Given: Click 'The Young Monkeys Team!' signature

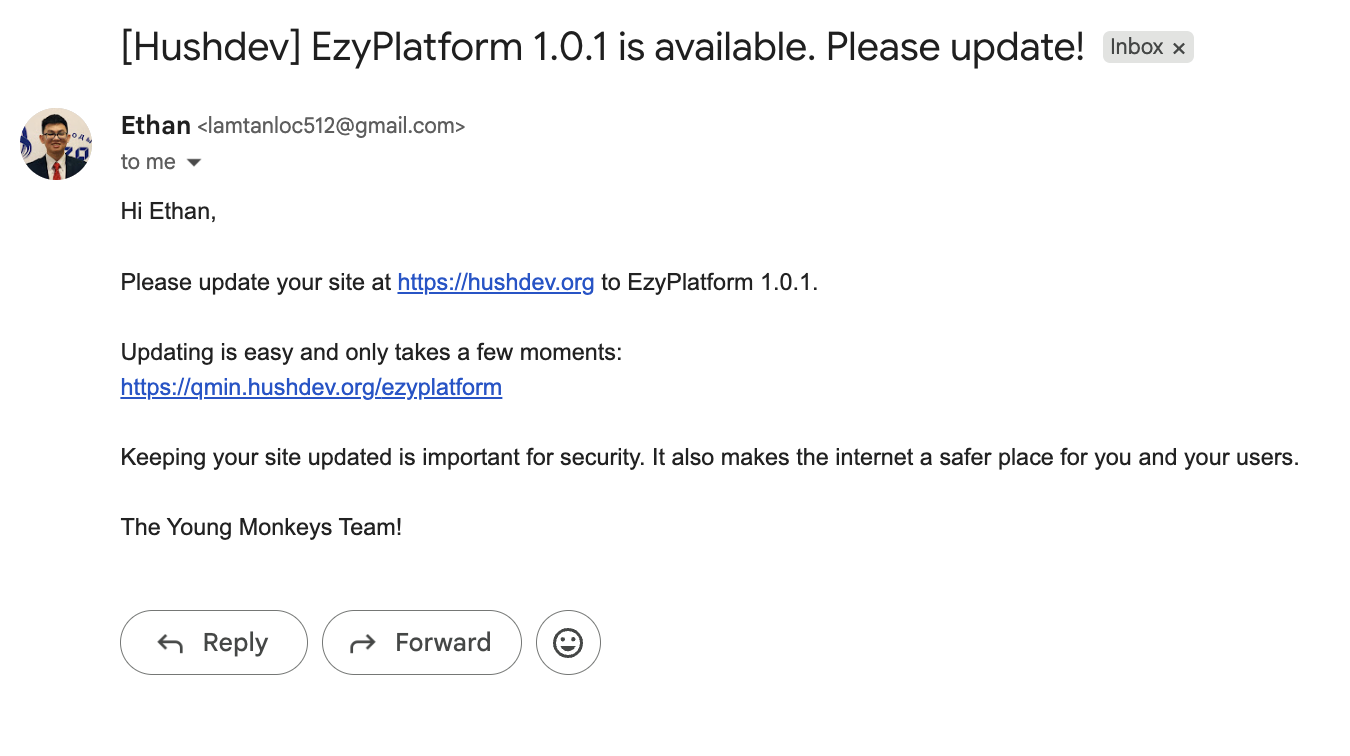Looking at the screenshot, I should [261, 527].
